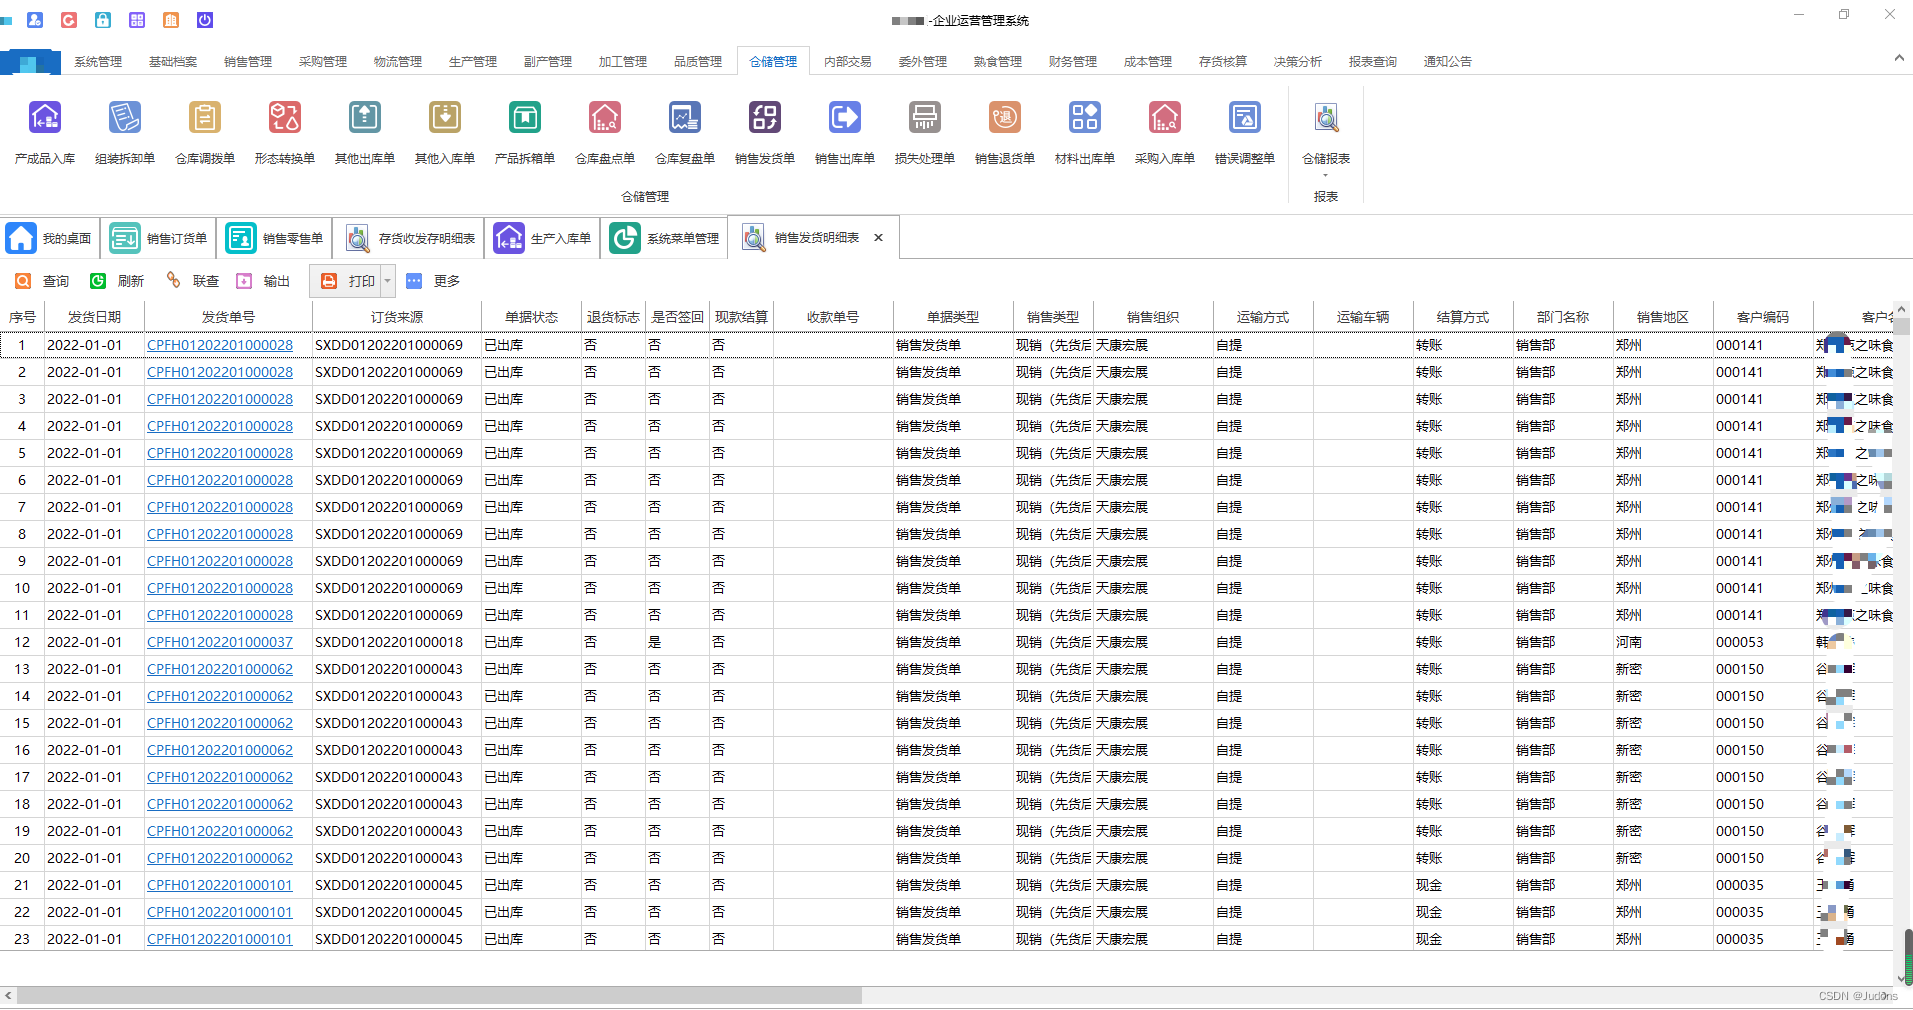Open the 产成品入库 icon
The width and height of the screenshot is (1913, 1010).
tap(44, 130)
